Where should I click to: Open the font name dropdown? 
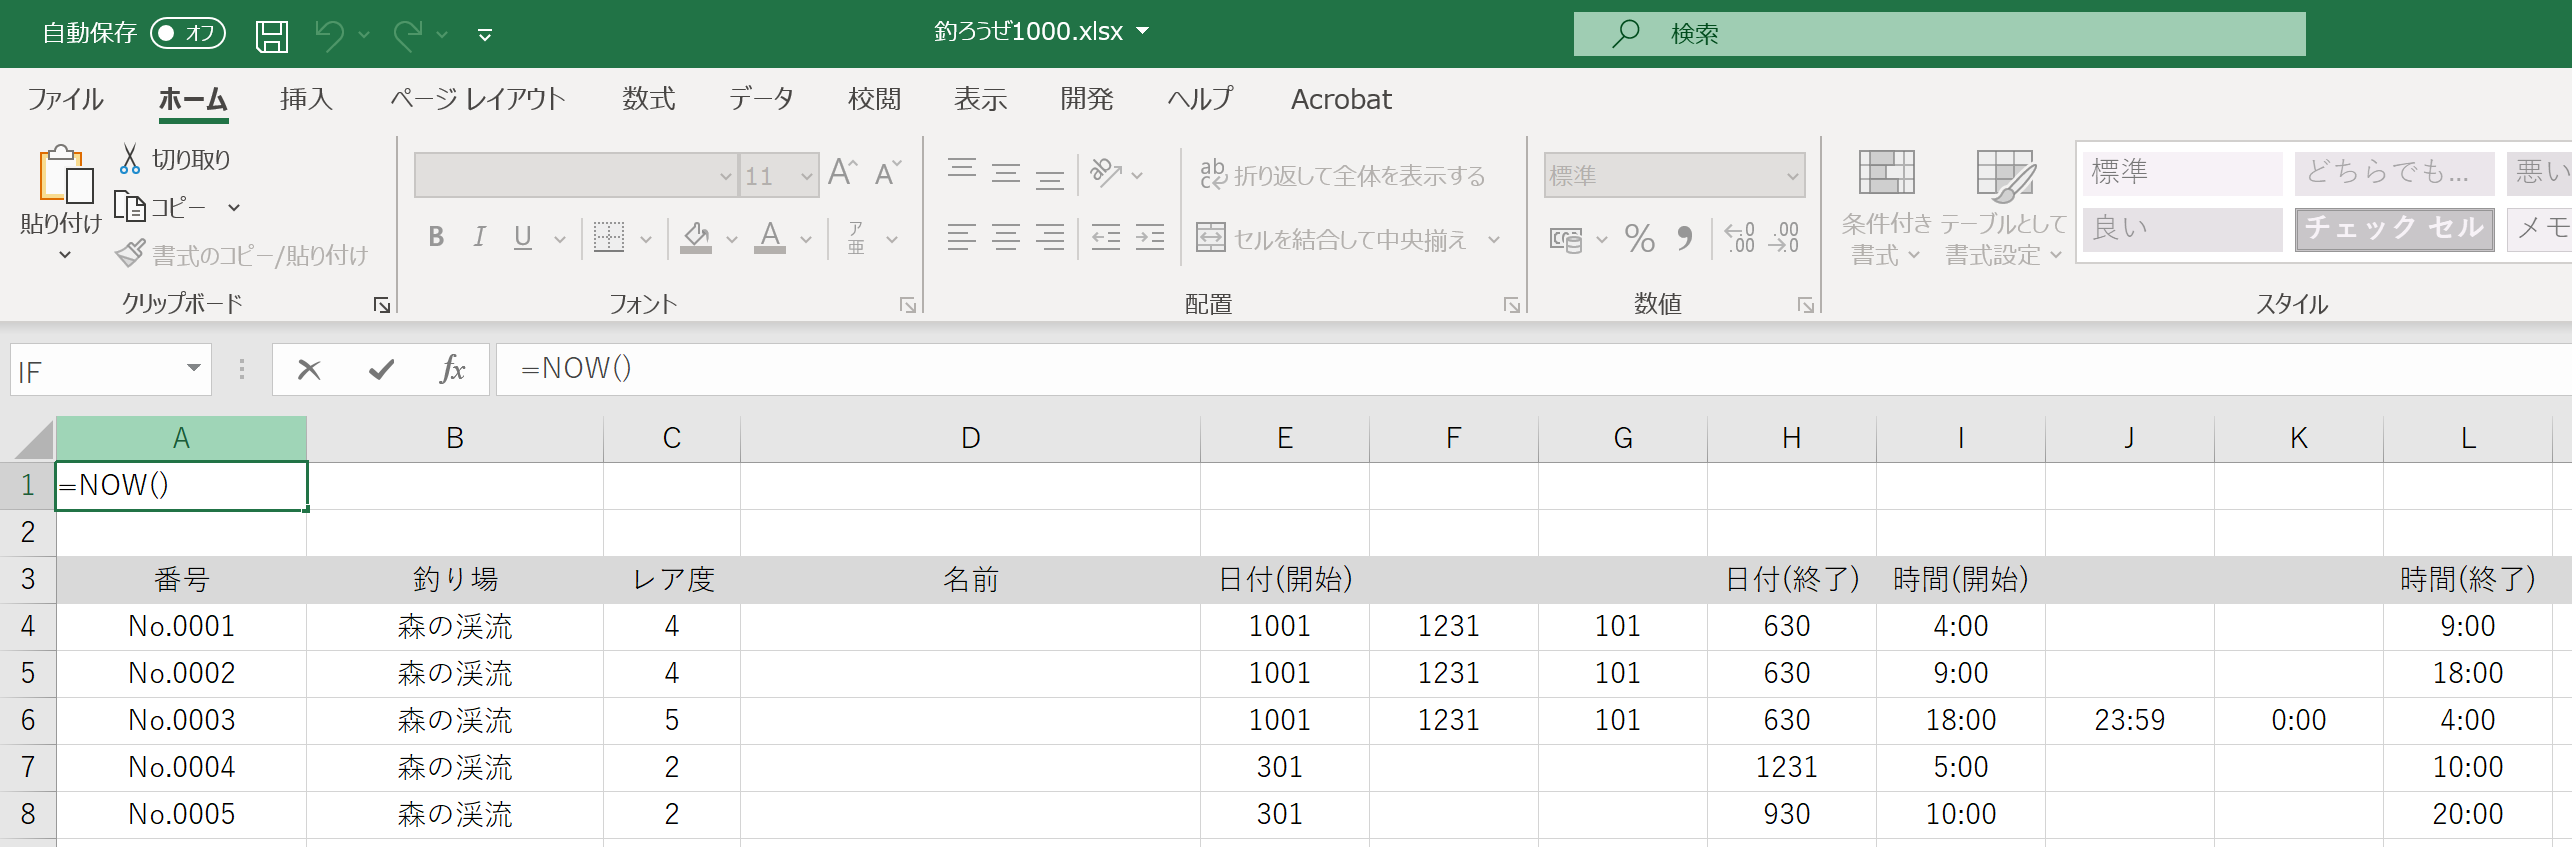point(726,176)
